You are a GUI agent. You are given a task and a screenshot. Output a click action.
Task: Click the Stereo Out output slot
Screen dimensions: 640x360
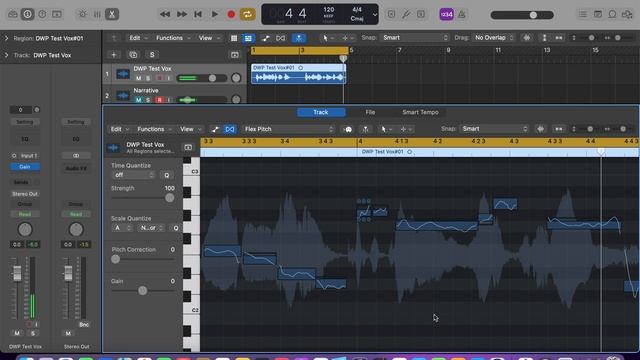(24, 194)
